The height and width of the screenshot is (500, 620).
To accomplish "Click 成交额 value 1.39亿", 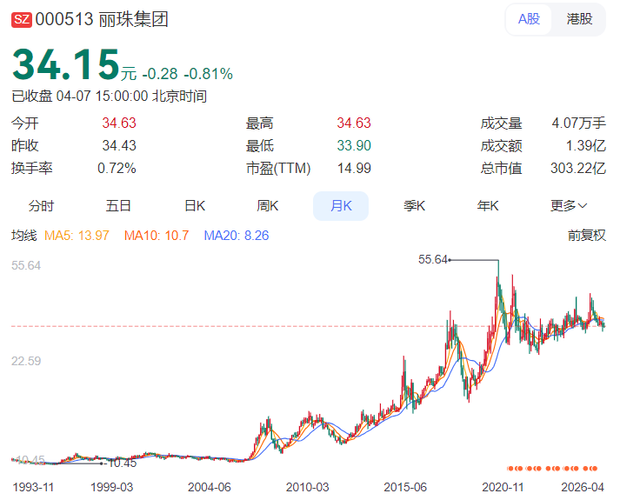I will [x=586, y=145].
